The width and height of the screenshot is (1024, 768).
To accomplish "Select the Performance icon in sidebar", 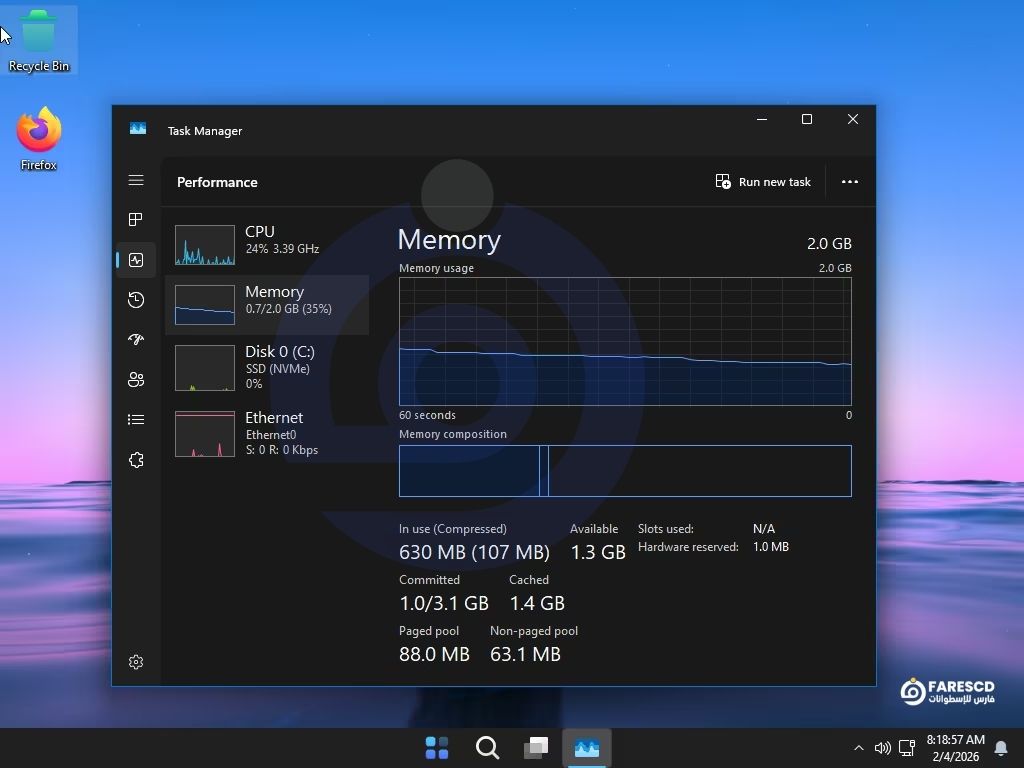I will 136,260.
